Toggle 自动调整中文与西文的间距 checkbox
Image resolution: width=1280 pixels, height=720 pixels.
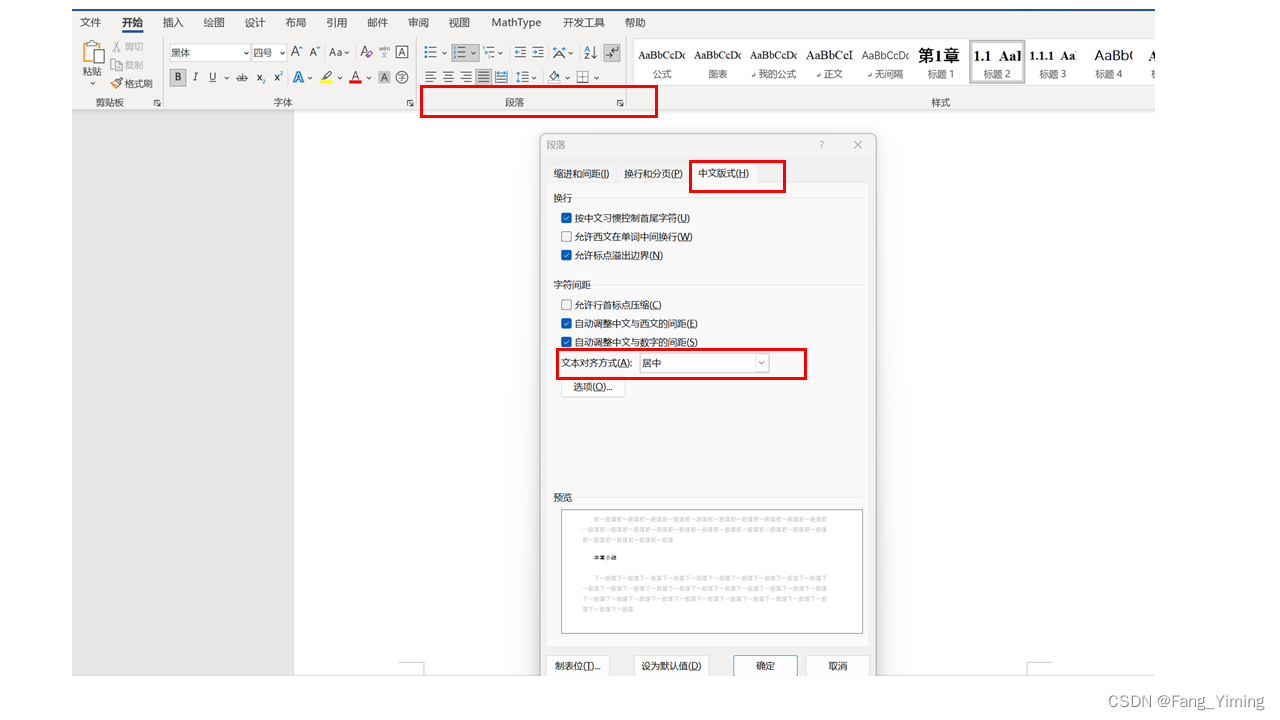click(x=566, y=324)
